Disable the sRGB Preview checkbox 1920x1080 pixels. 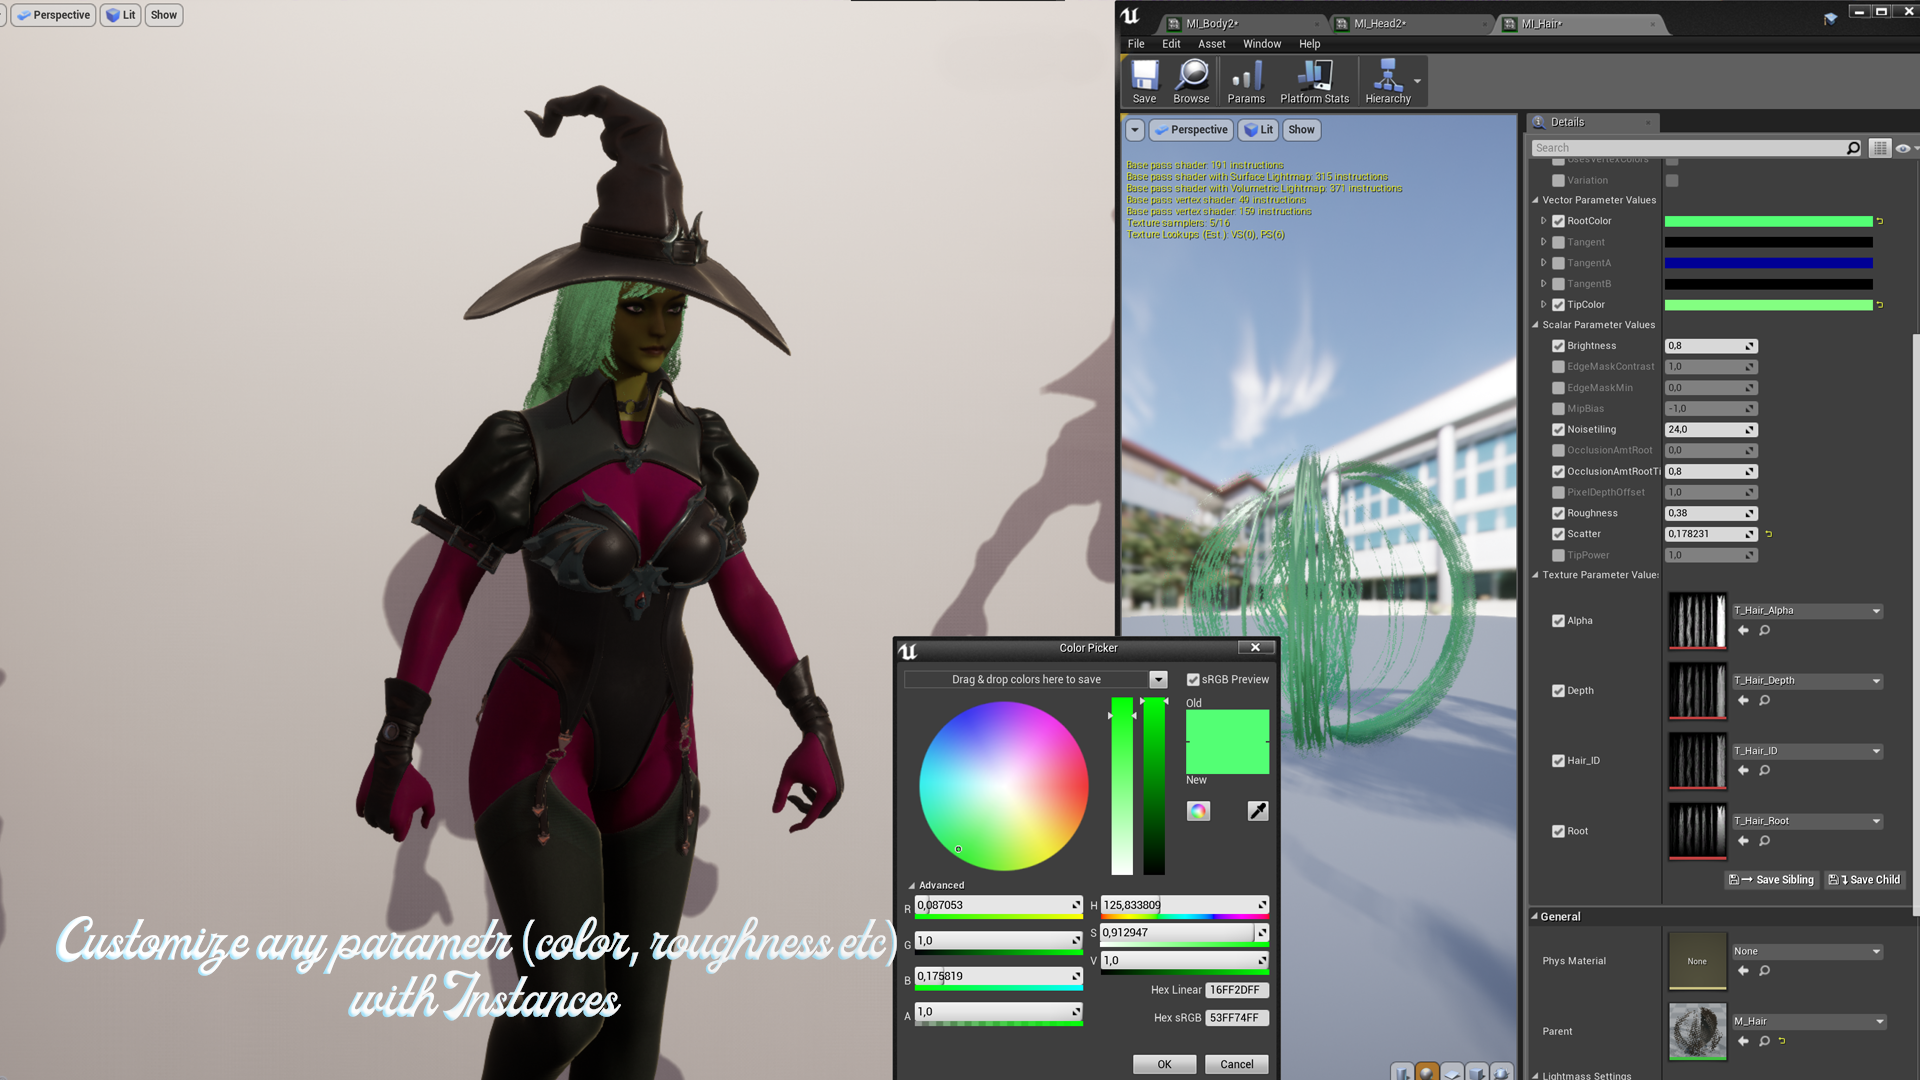tap(1193, 679)
